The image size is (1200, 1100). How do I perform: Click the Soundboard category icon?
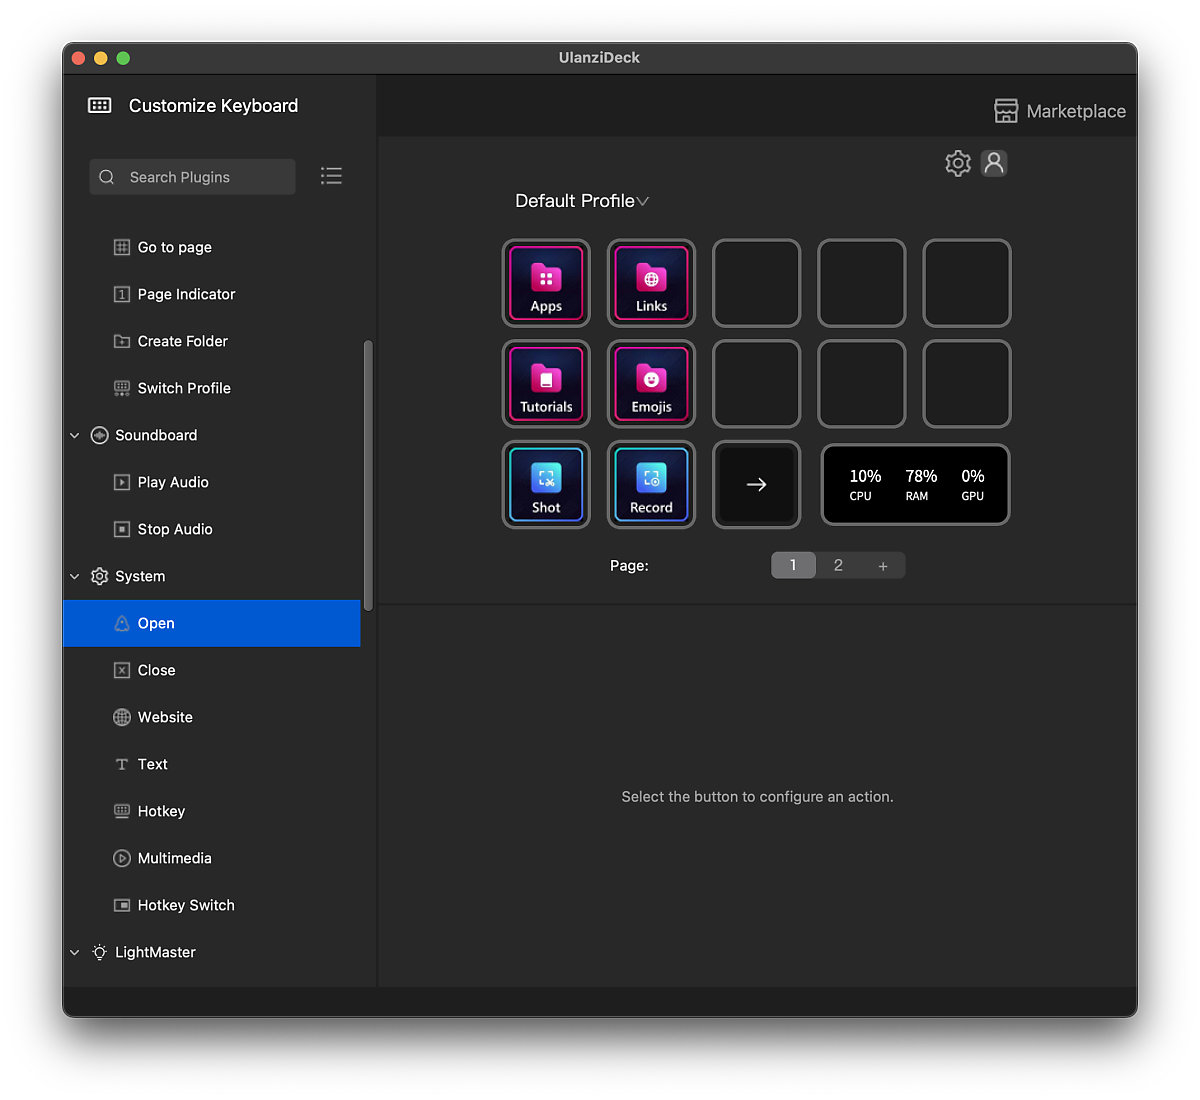point(99,435)
